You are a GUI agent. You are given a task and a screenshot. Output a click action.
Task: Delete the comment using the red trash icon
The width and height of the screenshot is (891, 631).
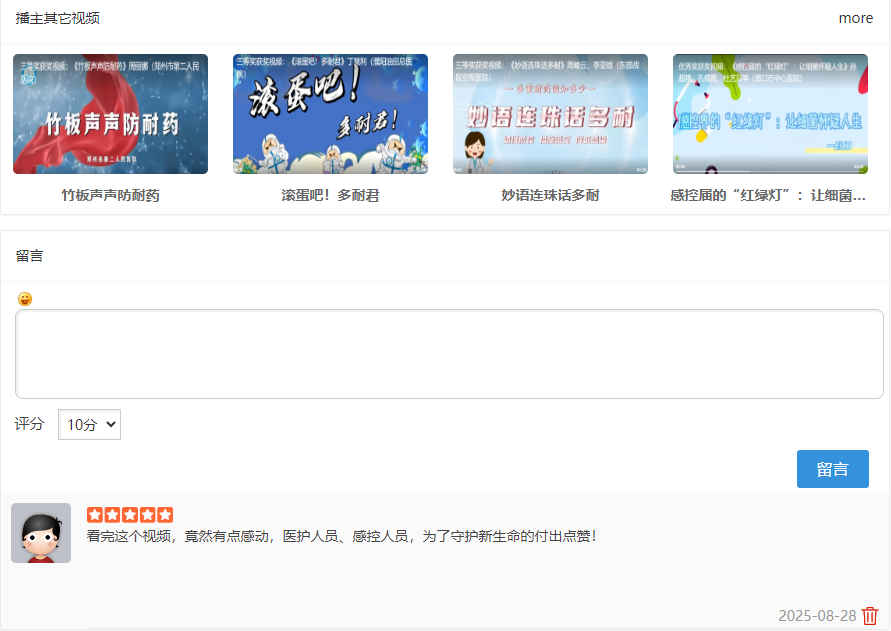[x=870, y=616]
